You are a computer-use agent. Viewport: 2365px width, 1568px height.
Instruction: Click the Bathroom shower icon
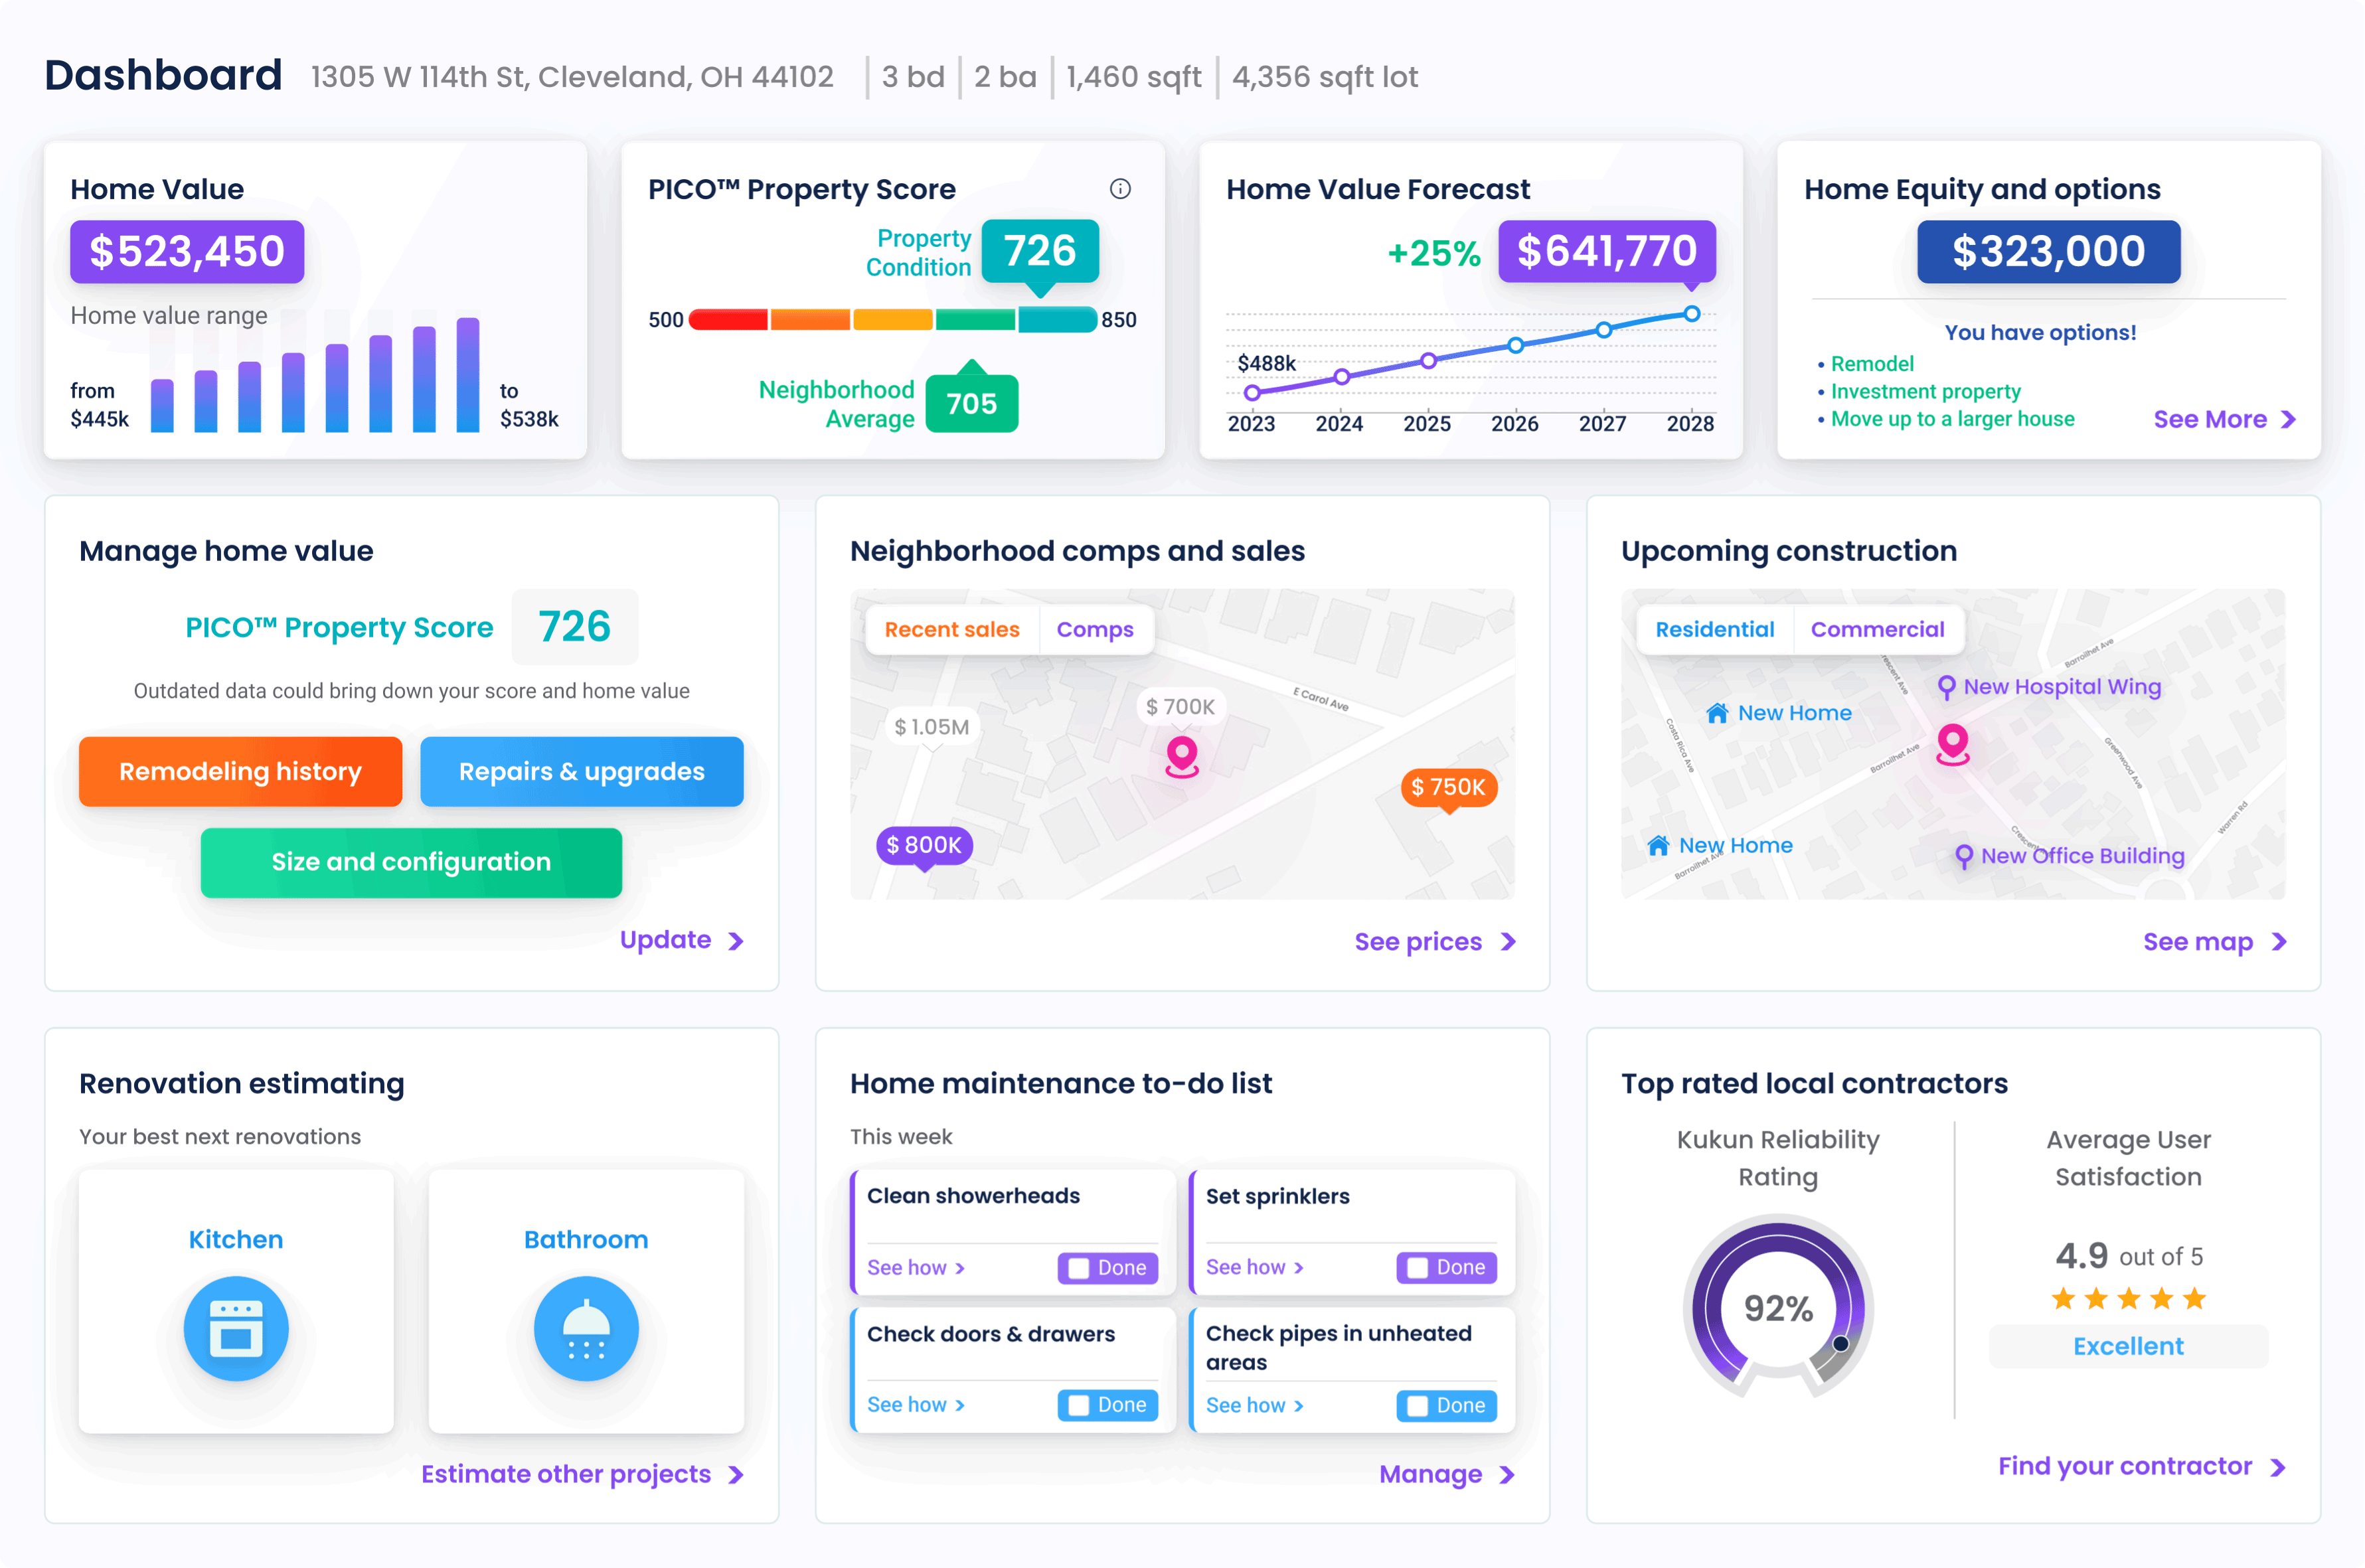(586, 1328)
